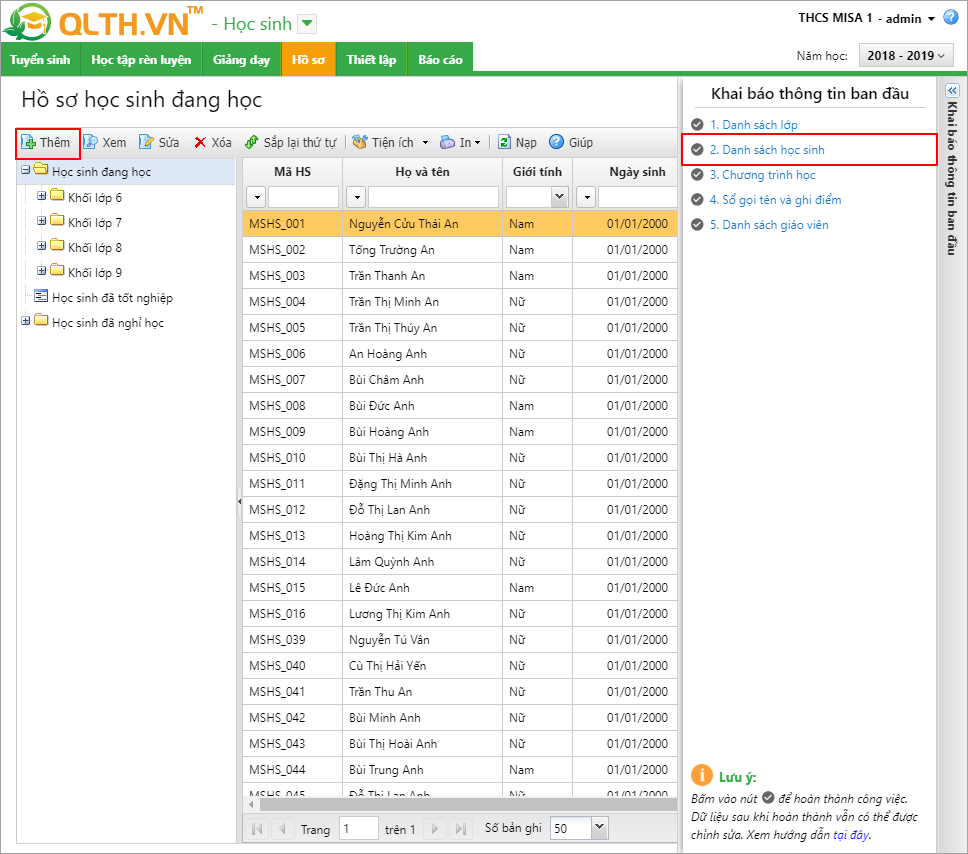Open the Năm học 2018 - 2019 dropdown

point(906,56)
